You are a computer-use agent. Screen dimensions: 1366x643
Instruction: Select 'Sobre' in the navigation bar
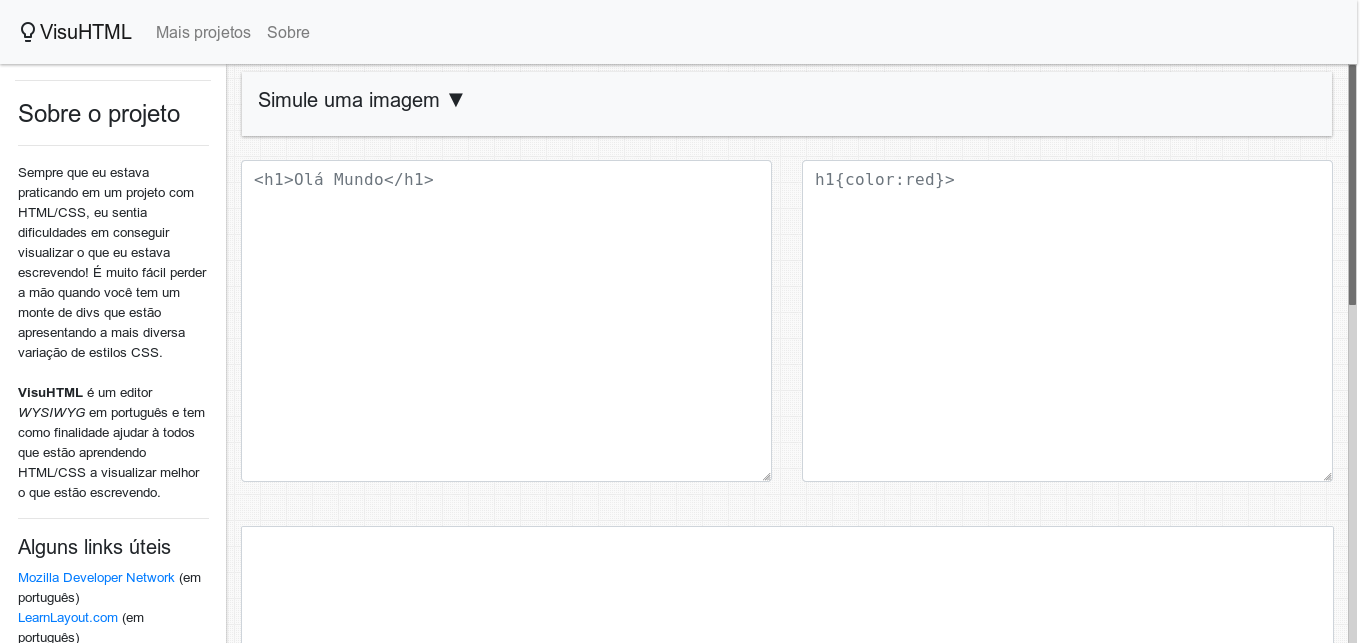coord(288,32)
